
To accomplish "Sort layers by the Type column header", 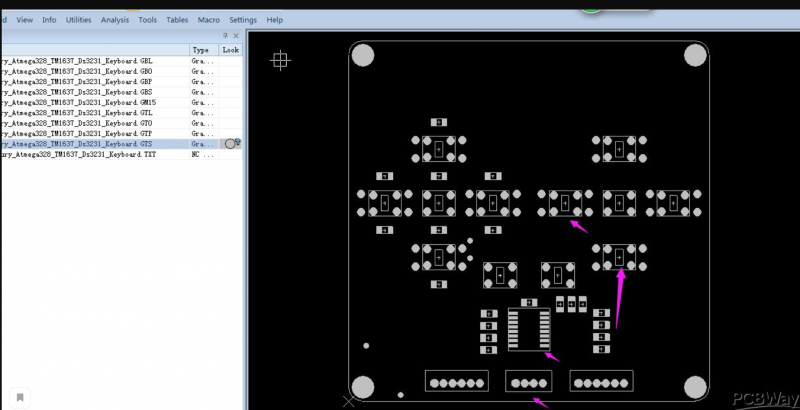I will pos(204,50).
